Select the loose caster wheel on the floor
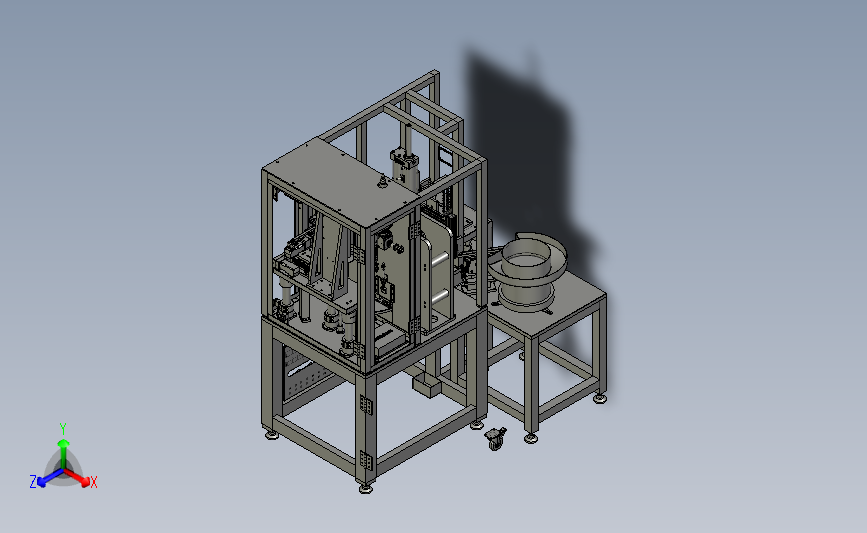This screenshot has height=533, width=867. [495, 438]
